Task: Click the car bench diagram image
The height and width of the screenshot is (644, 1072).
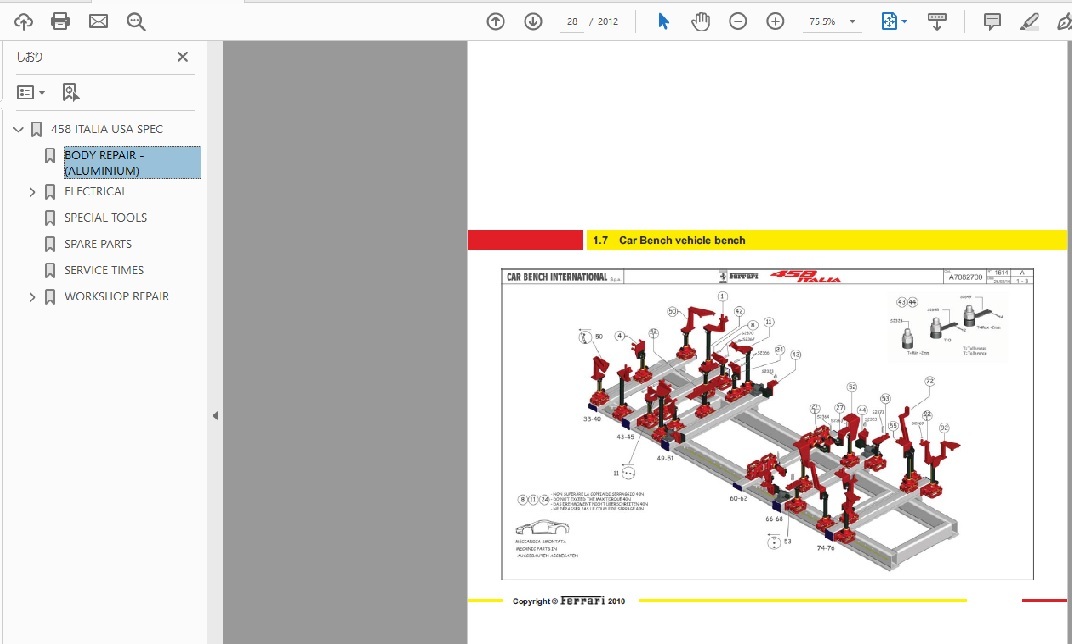Action: tap(767, 424)
